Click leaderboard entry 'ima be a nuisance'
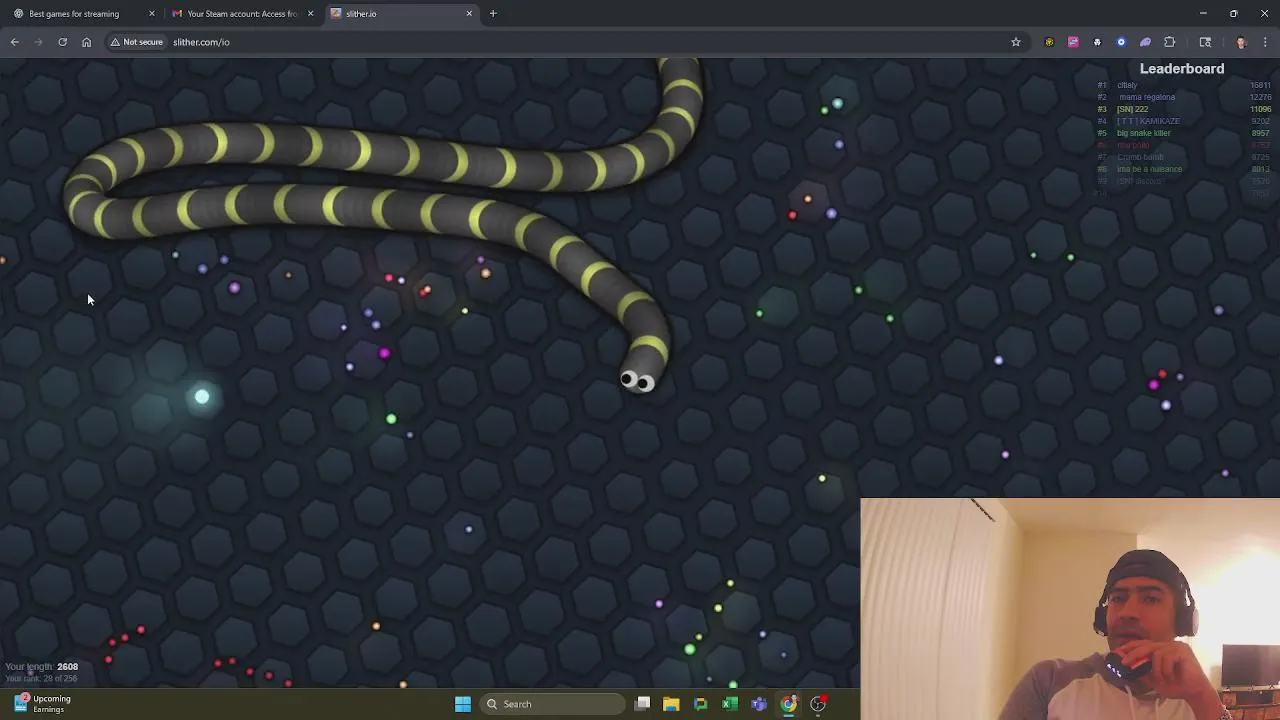Viewport: 1280px width, 720px height. 1149,169
